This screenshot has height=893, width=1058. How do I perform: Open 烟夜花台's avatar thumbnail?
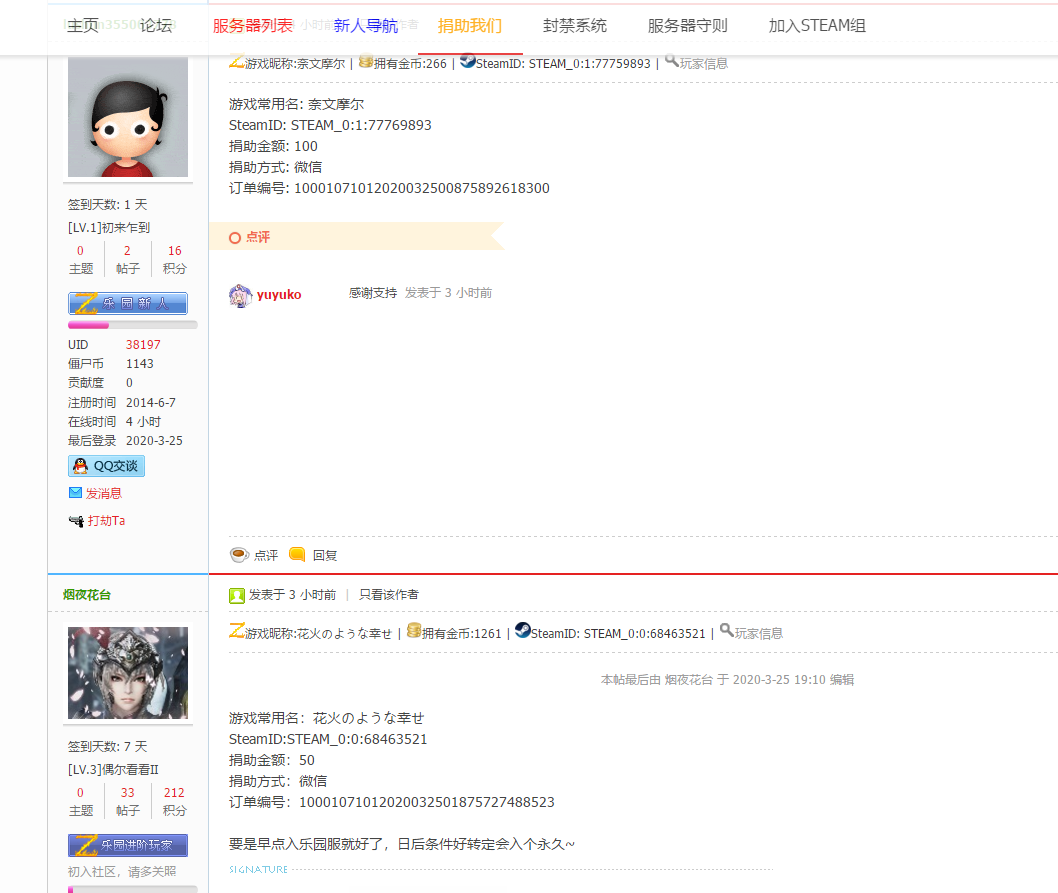pos(127,672)
